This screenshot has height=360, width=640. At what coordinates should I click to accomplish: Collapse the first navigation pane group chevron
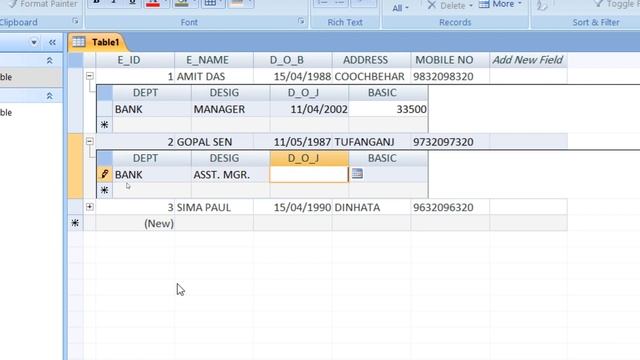coord(49,60)
